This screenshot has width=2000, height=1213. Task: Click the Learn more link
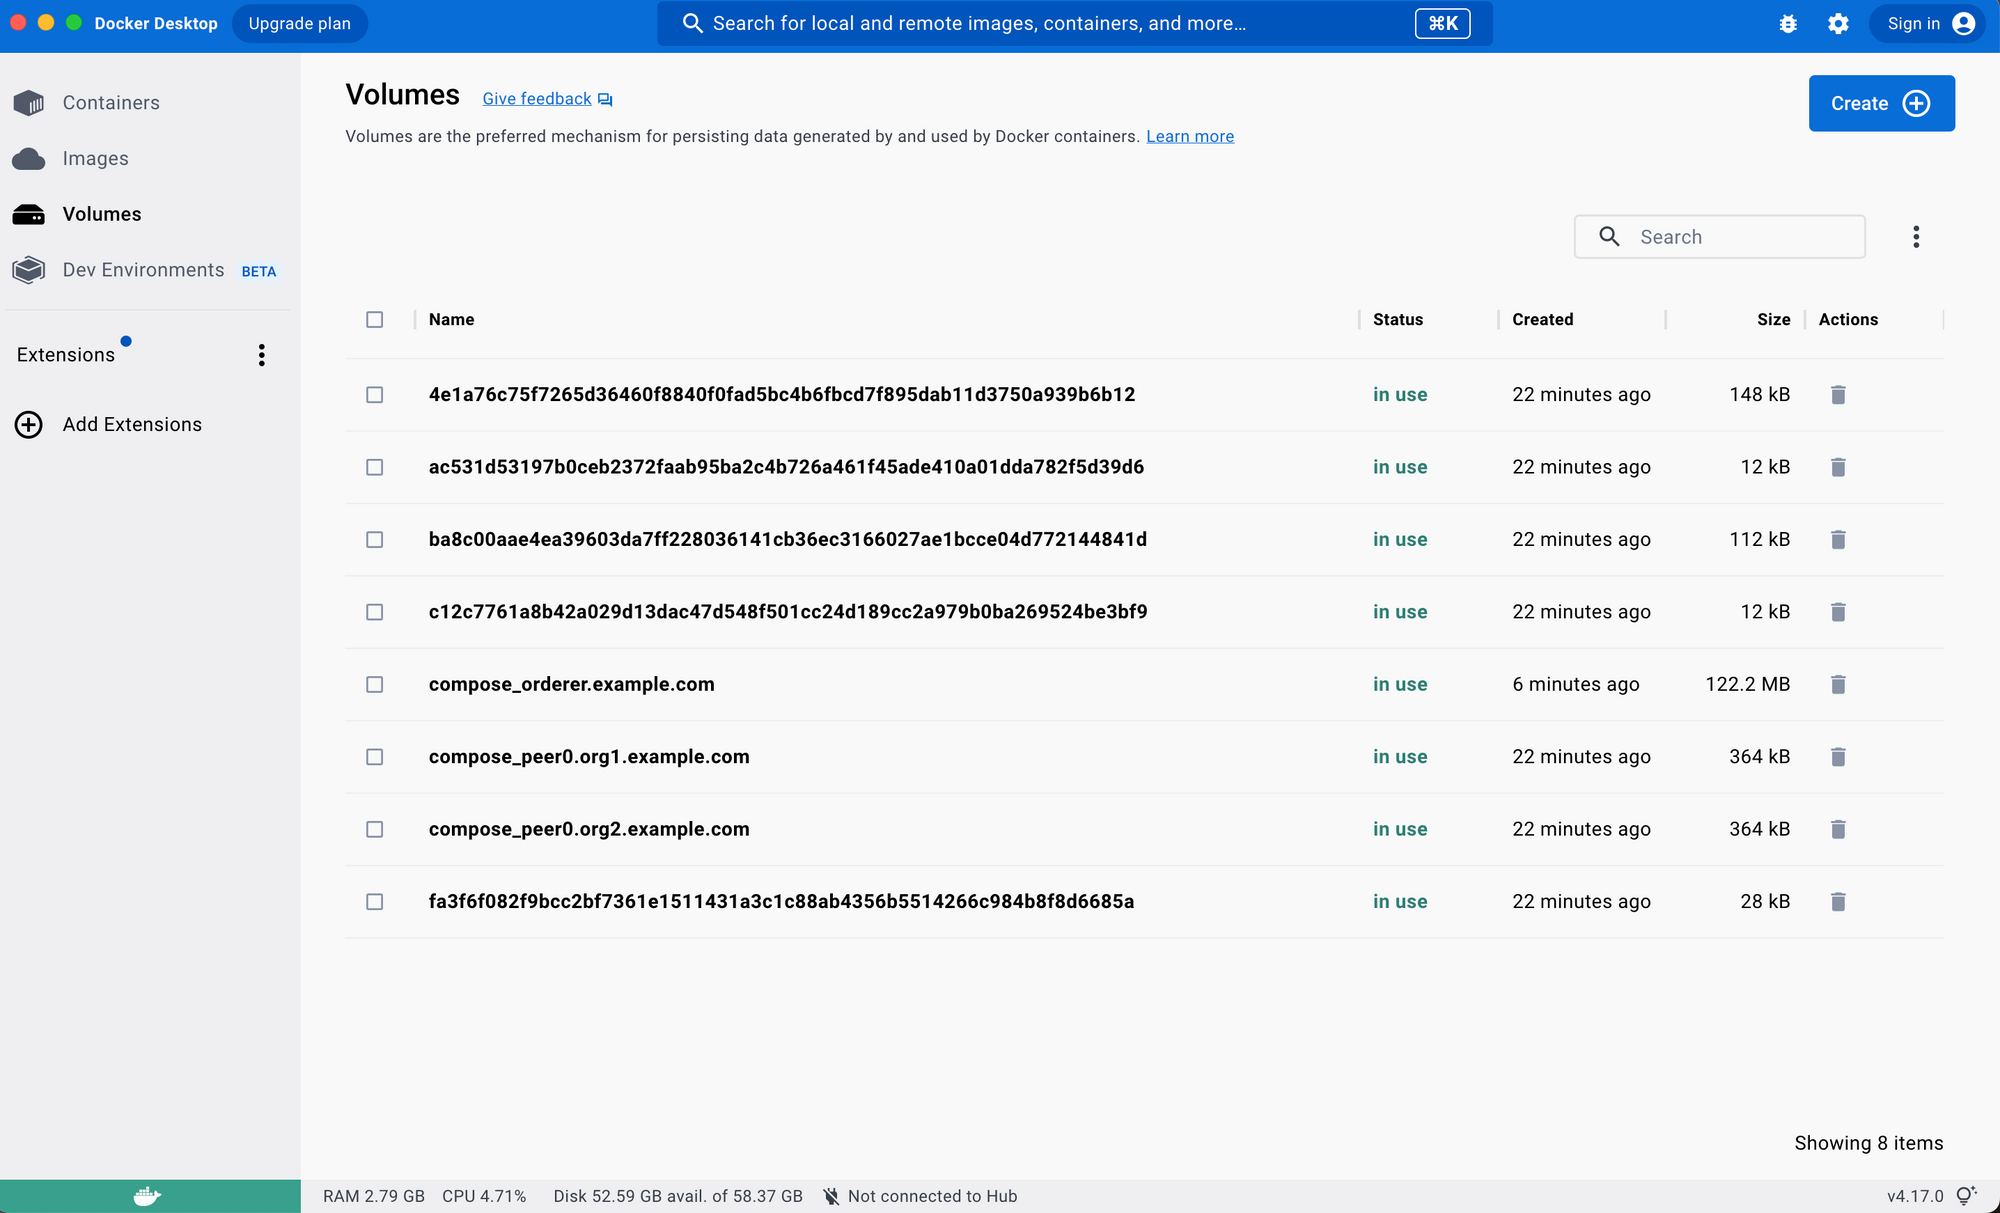pos(1190,136)
